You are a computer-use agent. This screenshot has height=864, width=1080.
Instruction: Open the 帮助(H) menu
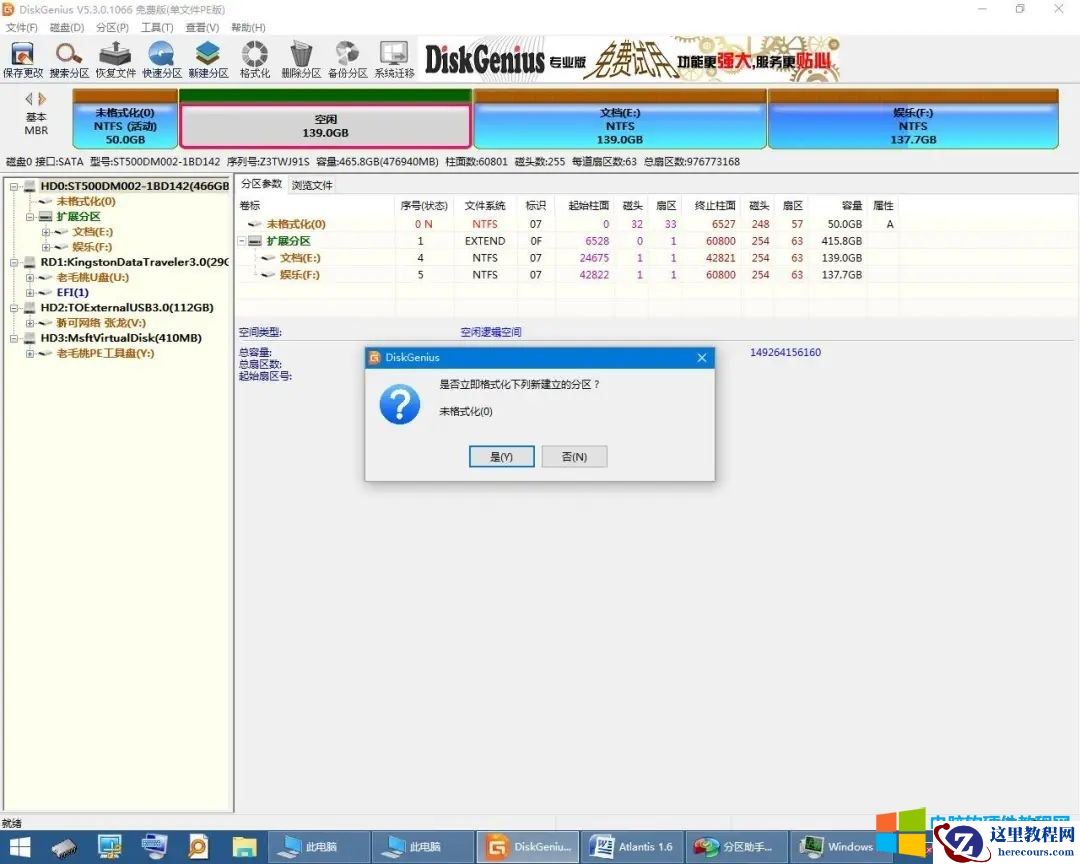pos(248,28)
